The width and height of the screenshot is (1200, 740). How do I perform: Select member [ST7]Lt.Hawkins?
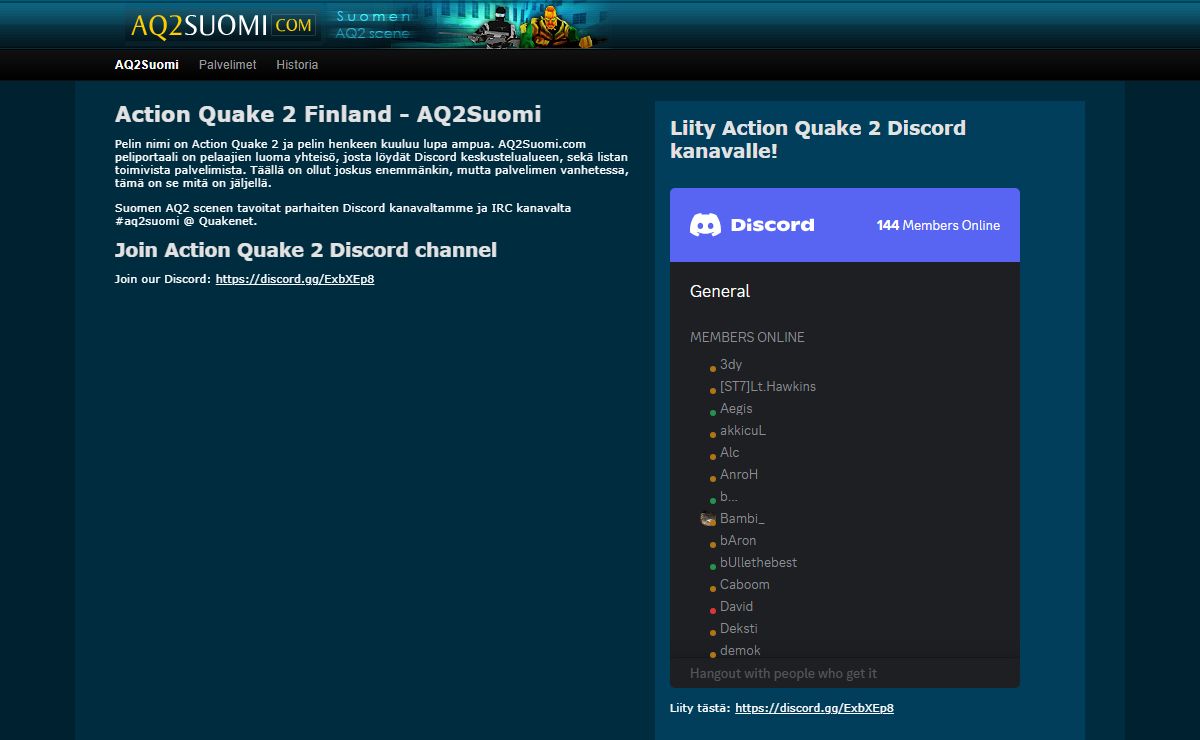(x=768, y=387)
